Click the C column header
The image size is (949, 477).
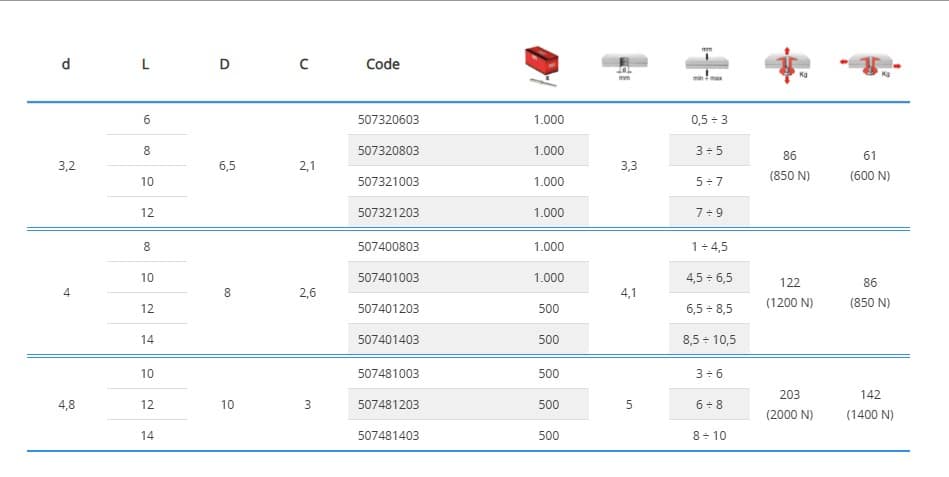pos(304,64)
